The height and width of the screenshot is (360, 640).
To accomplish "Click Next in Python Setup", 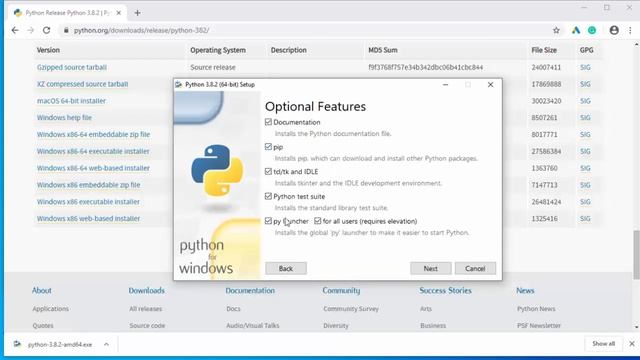I will pyautogui.click(x=431, y=268).
